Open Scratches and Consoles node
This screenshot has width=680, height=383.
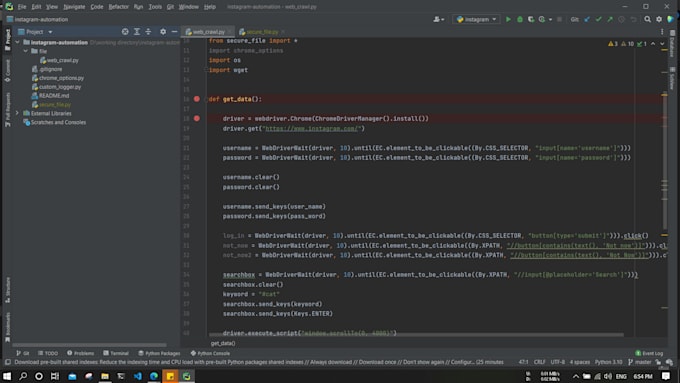pos(58,122)
